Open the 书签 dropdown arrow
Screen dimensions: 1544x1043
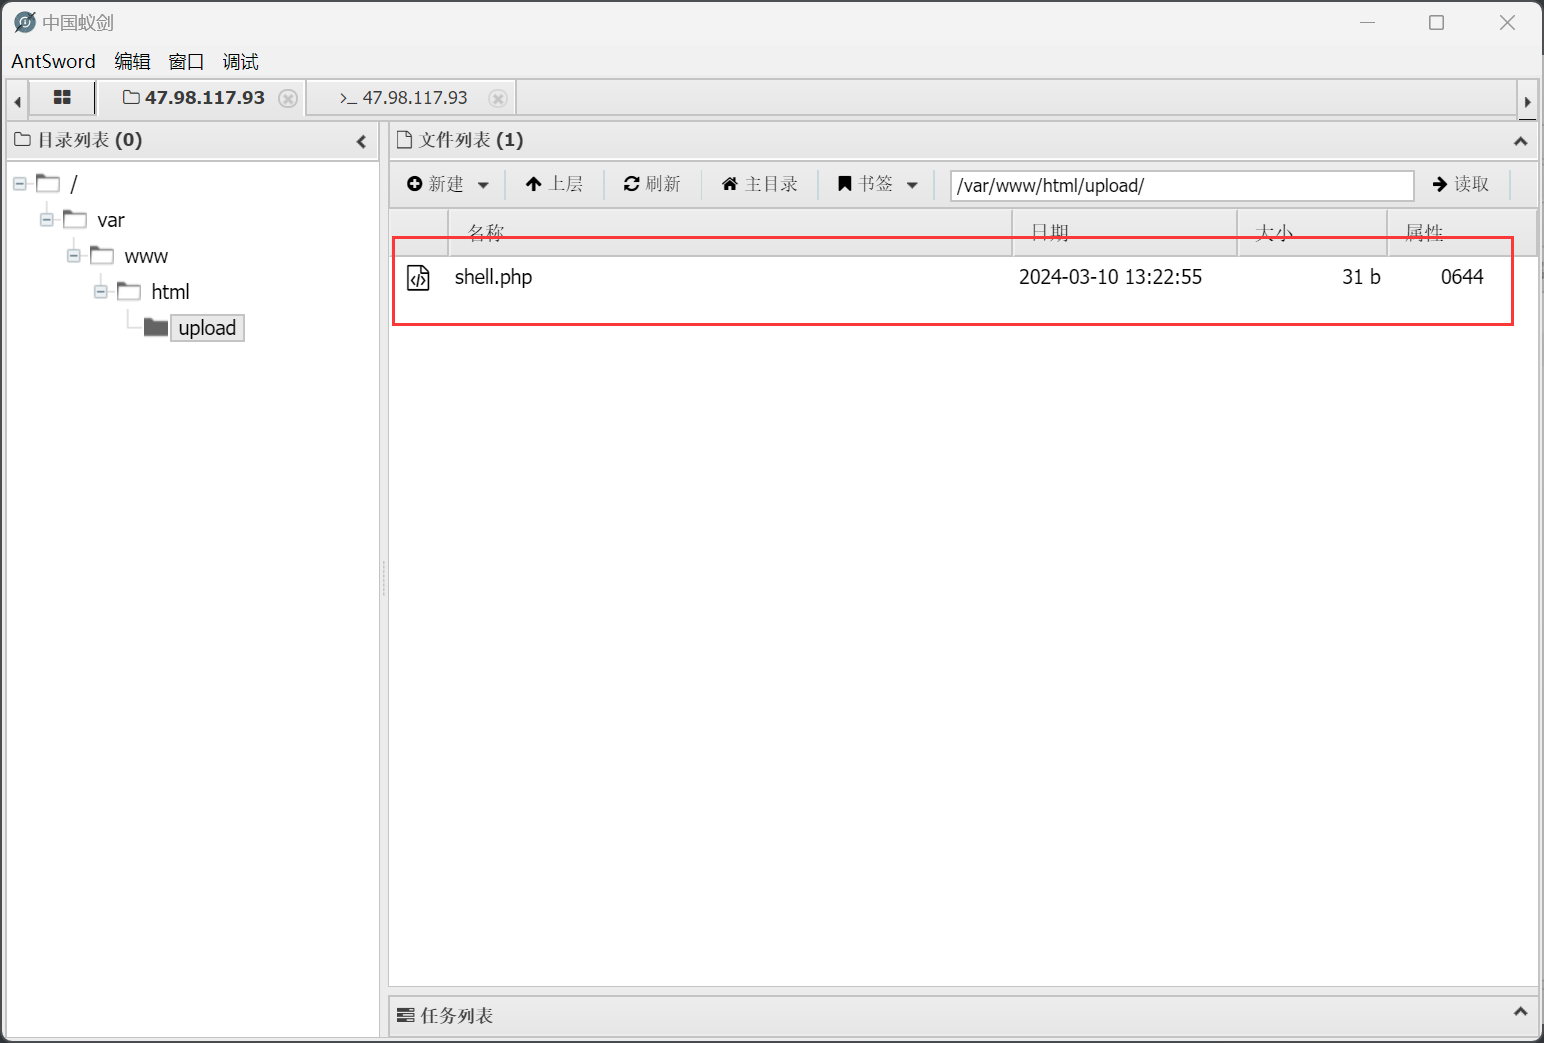pos(912,185)
